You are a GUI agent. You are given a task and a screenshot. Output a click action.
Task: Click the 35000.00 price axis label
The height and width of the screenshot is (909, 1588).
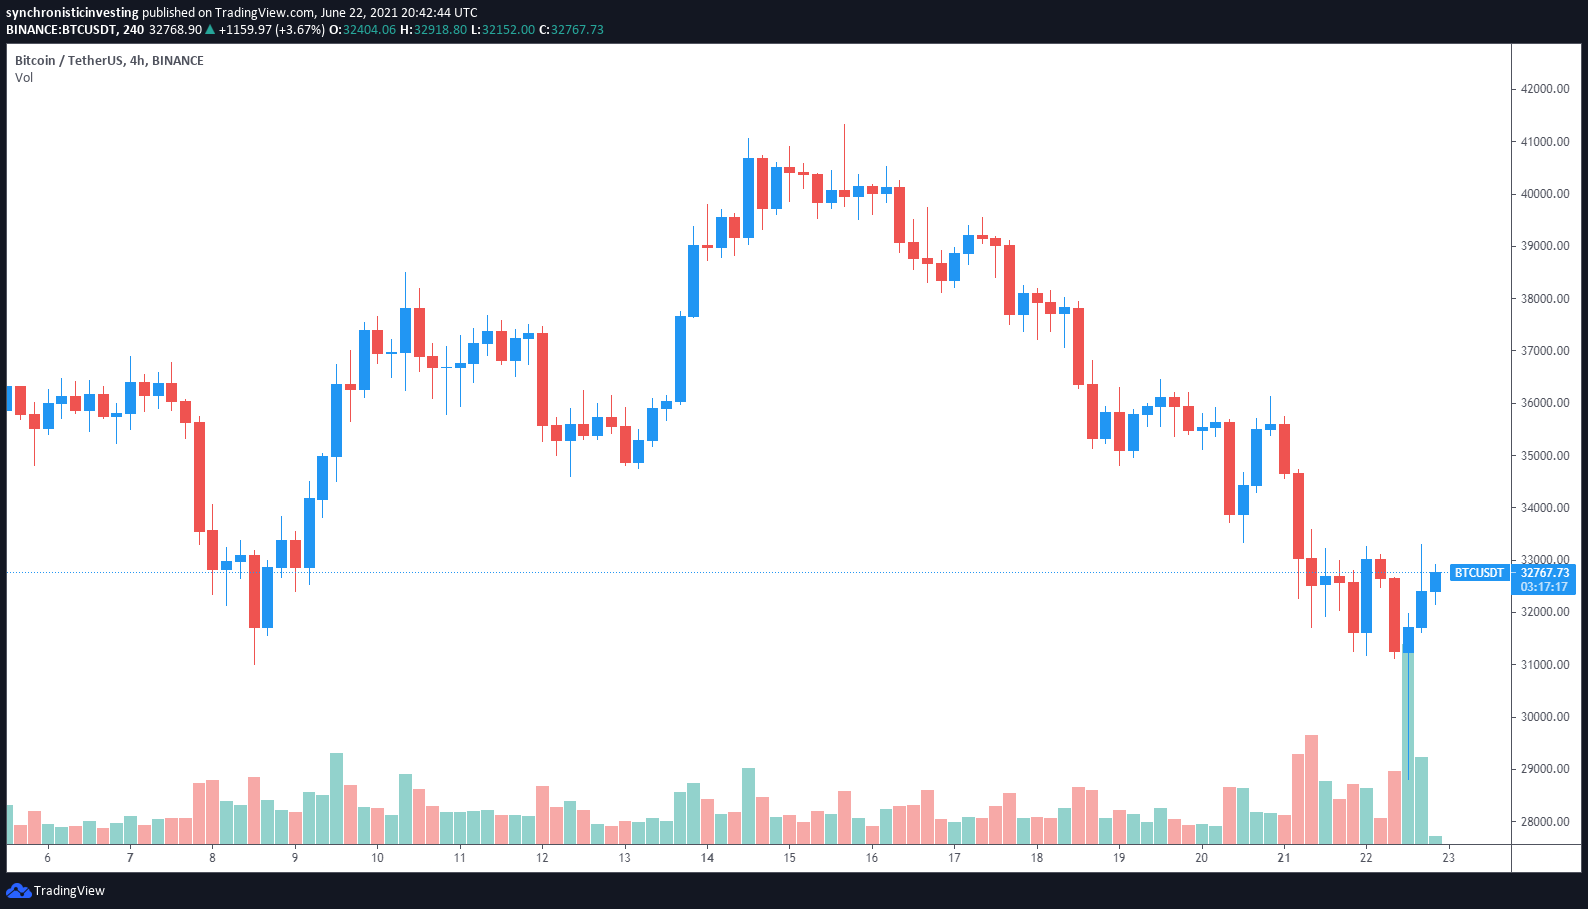tap(1544, 455)
